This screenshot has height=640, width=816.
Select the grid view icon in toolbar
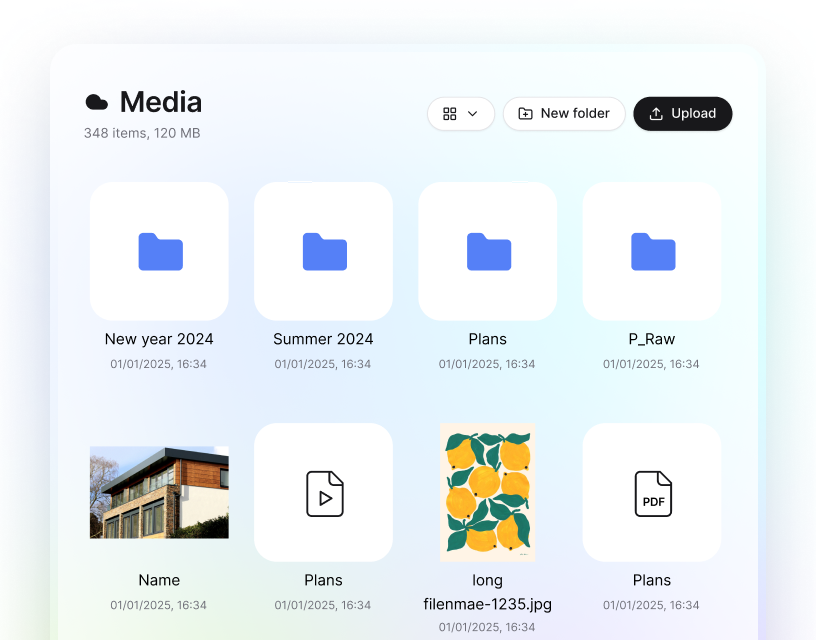448,113
